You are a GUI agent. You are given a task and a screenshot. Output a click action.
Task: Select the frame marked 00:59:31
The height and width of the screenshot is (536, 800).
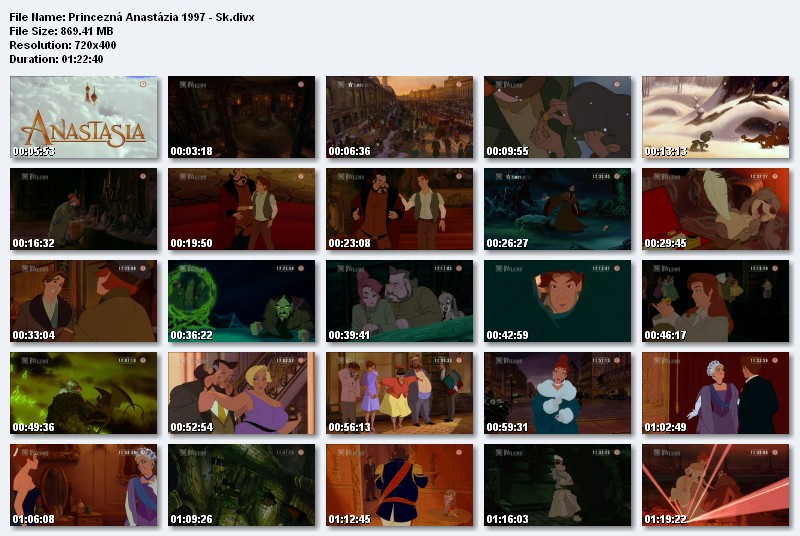(x=557, y=393)
